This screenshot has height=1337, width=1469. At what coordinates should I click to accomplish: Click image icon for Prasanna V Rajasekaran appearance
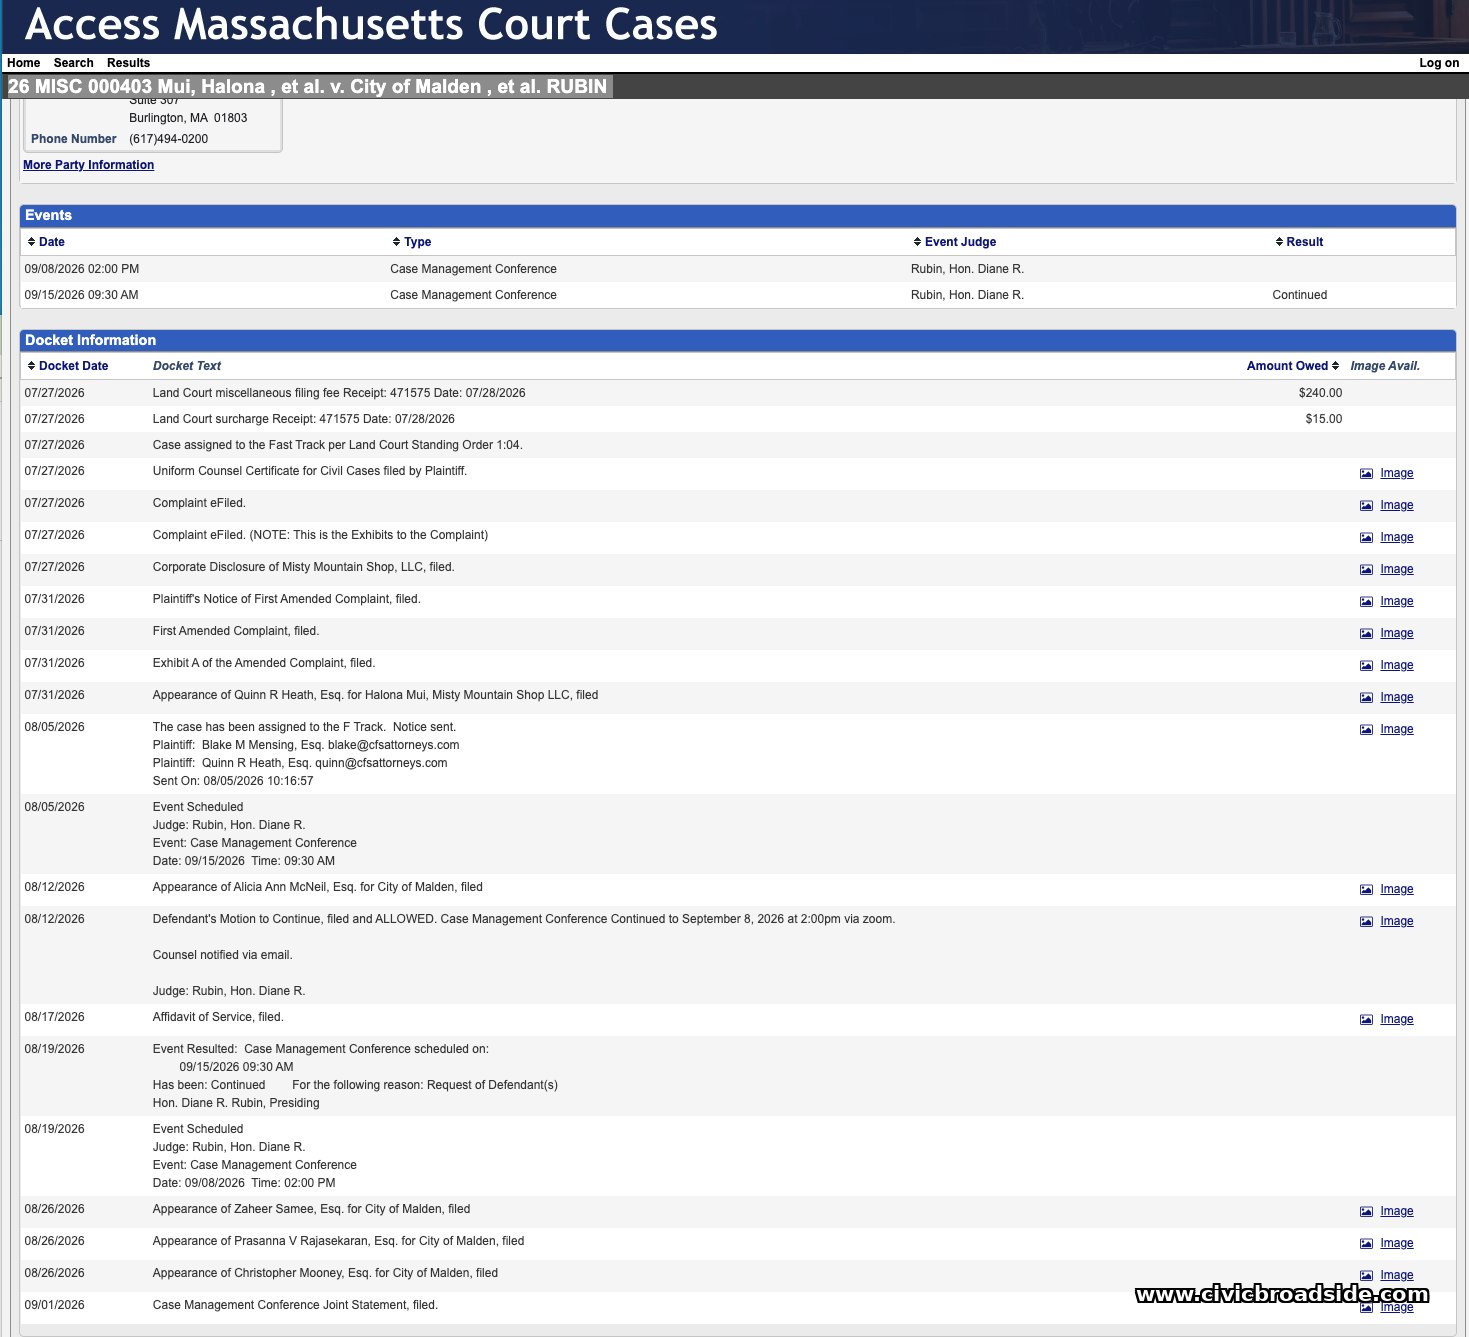[x=1366, y=1244]
